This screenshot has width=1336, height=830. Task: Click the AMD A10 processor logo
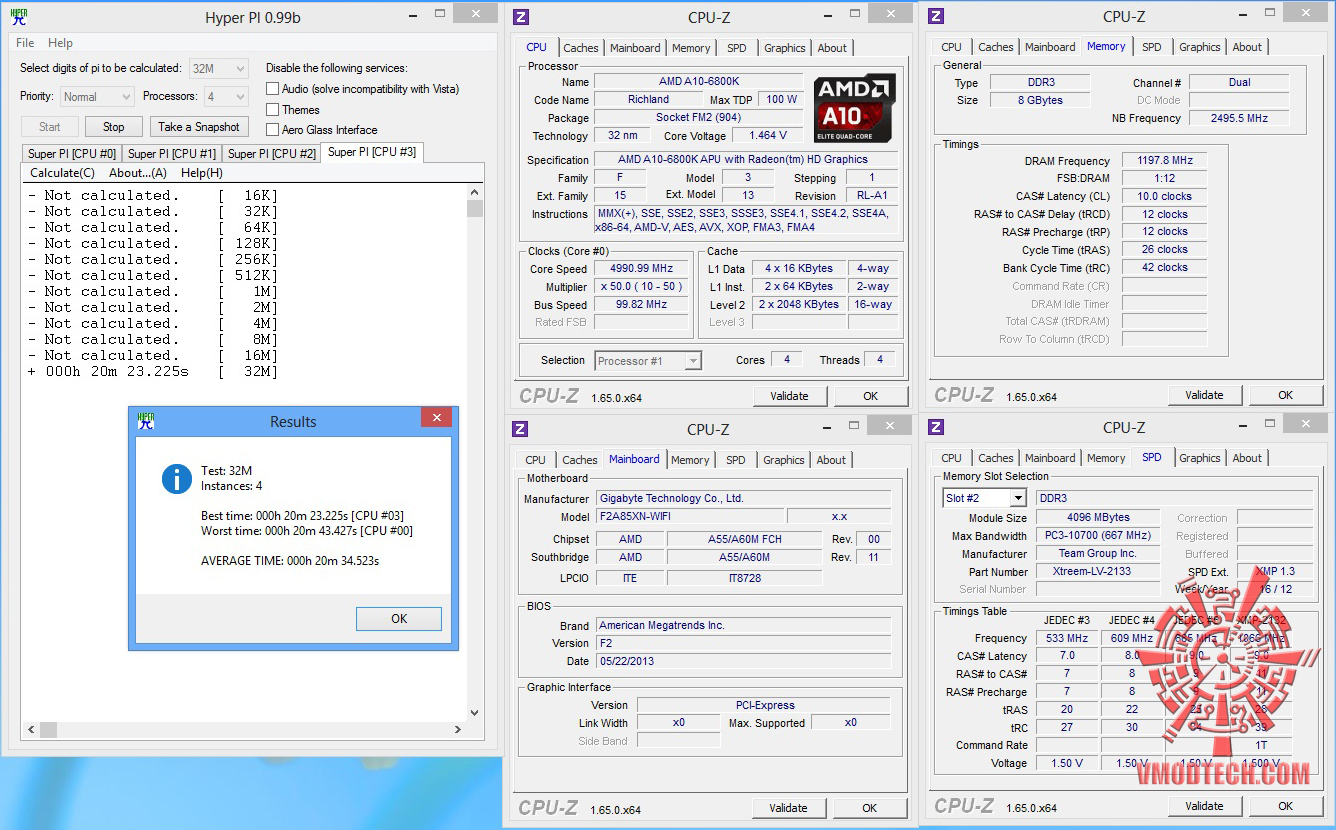pyautogui.click(x=855, y=108)
